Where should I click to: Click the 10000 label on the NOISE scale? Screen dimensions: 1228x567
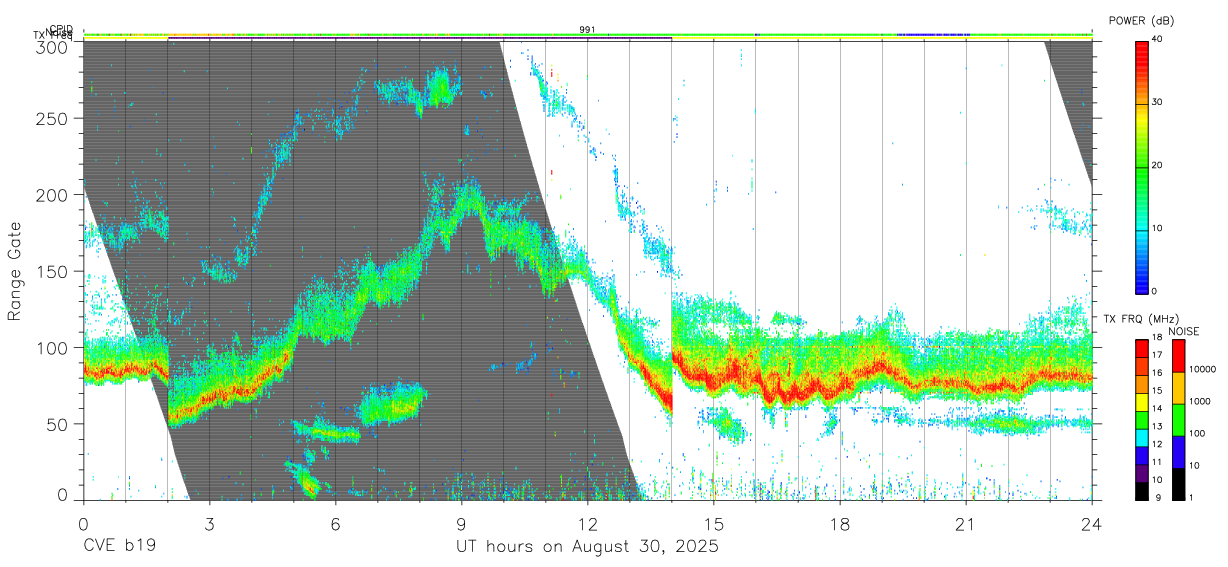pos(1203,371)
